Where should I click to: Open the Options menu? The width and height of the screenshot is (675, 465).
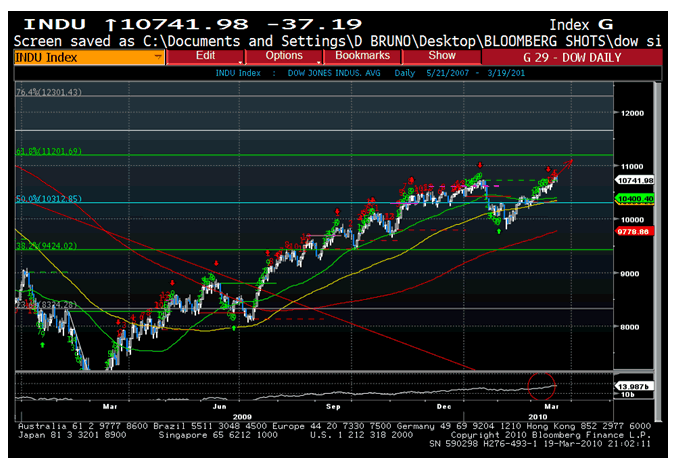pyautogui.click(x=284, y=56)
